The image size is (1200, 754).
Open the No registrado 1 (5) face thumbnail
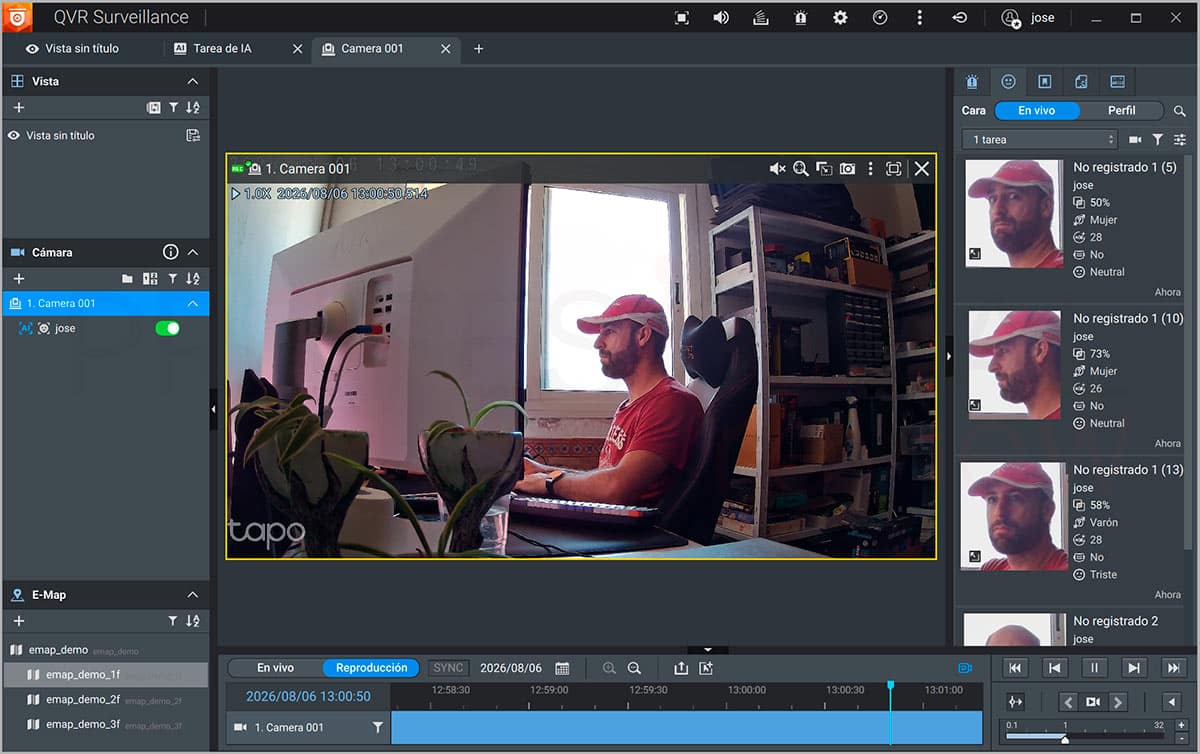point(1014,213)
